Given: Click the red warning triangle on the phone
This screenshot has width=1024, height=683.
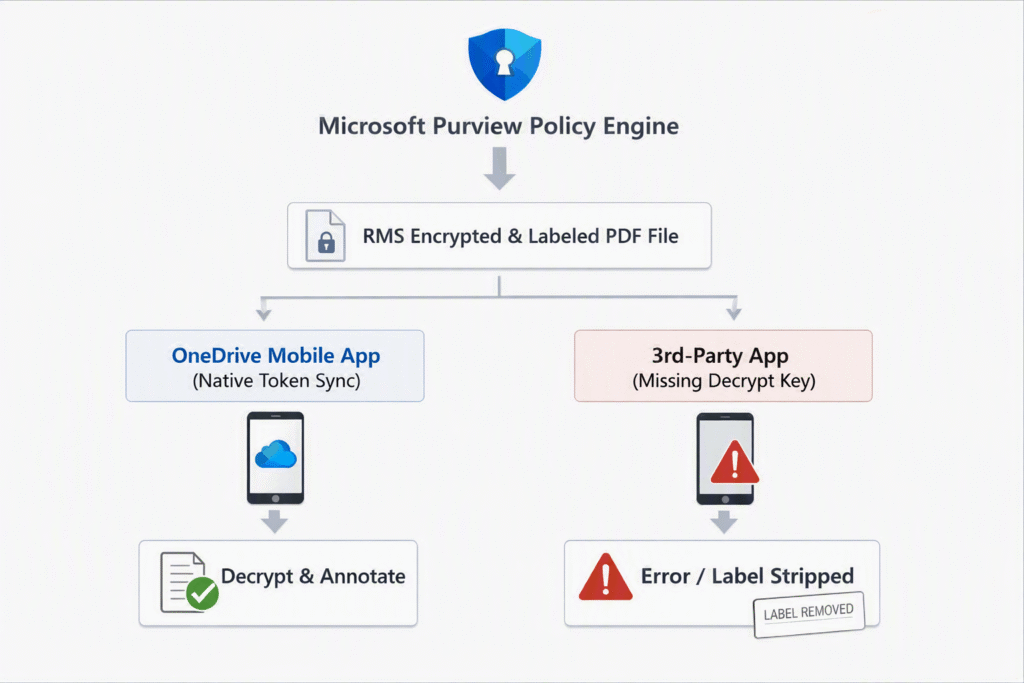Looking at the screenshot, I should click(x=735, y=462).
